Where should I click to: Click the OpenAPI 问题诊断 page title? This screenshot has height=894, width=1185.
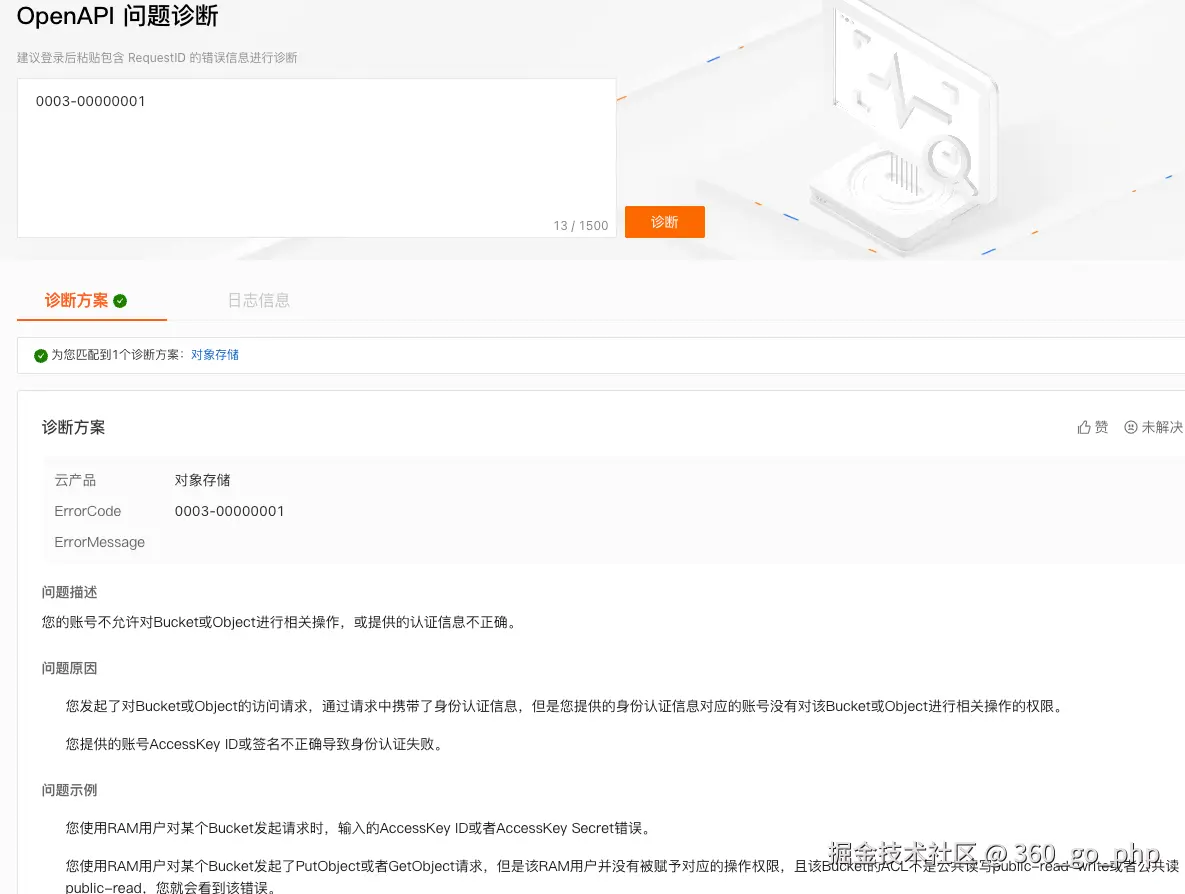coord(117,16)
